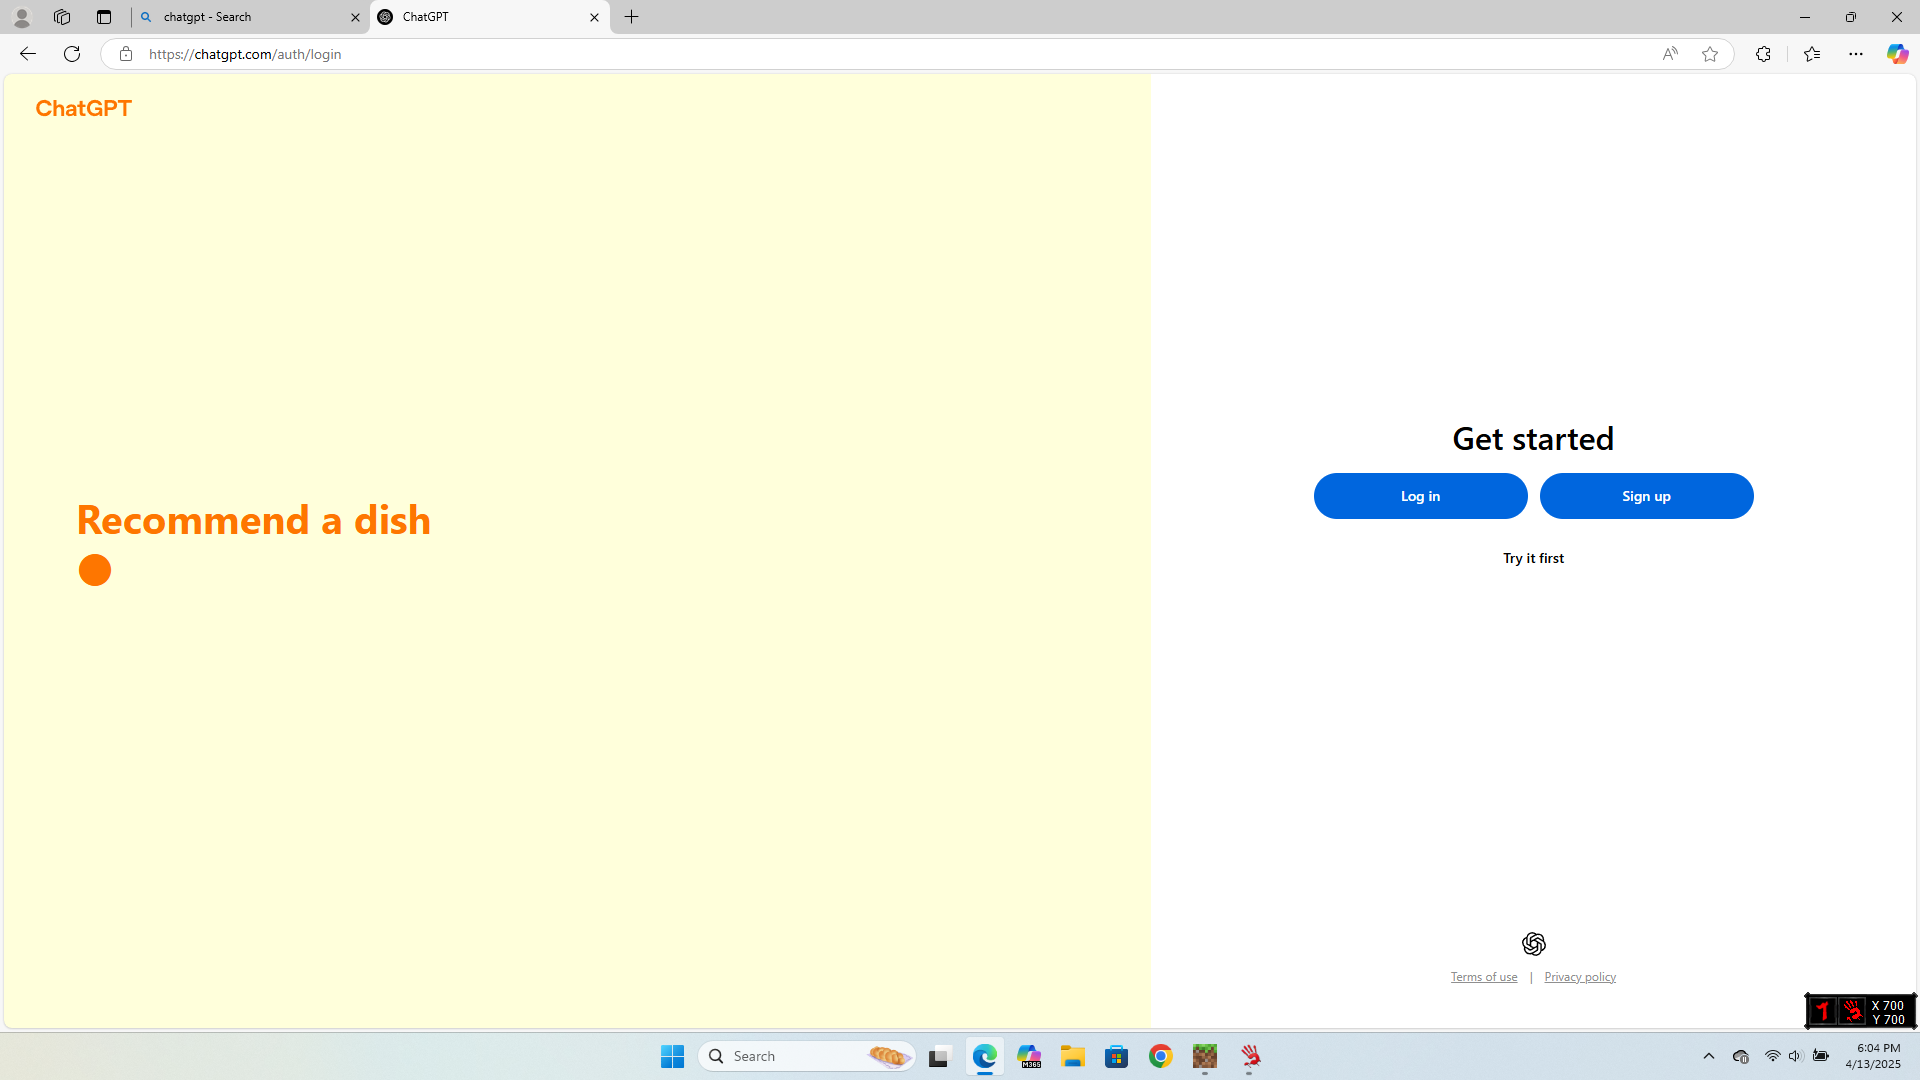The width and height of the screenshot is (1920, 1080).
Task: Click the Refresh page button
Action: click(x=72, y=54)
